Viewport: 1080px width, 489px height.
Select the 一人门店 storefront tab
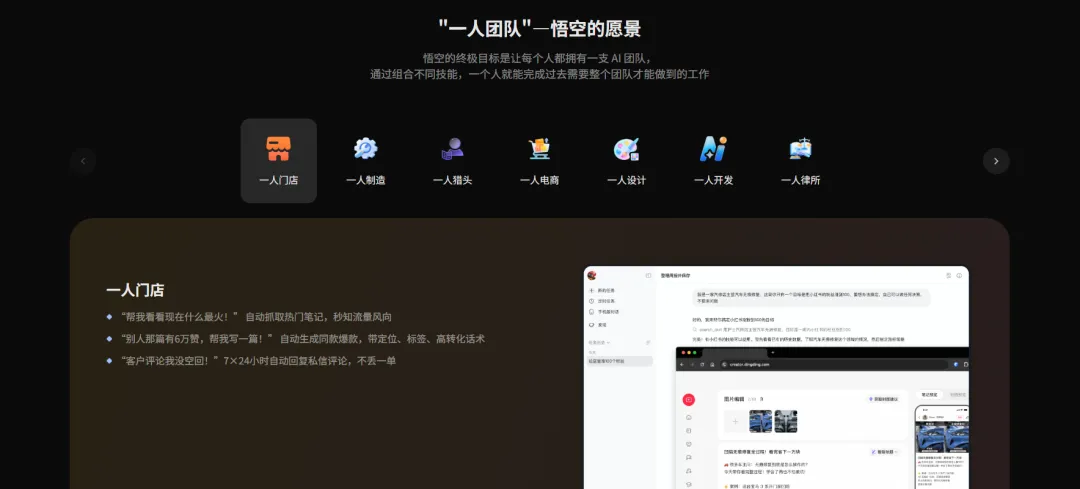[x=279, y=161]
